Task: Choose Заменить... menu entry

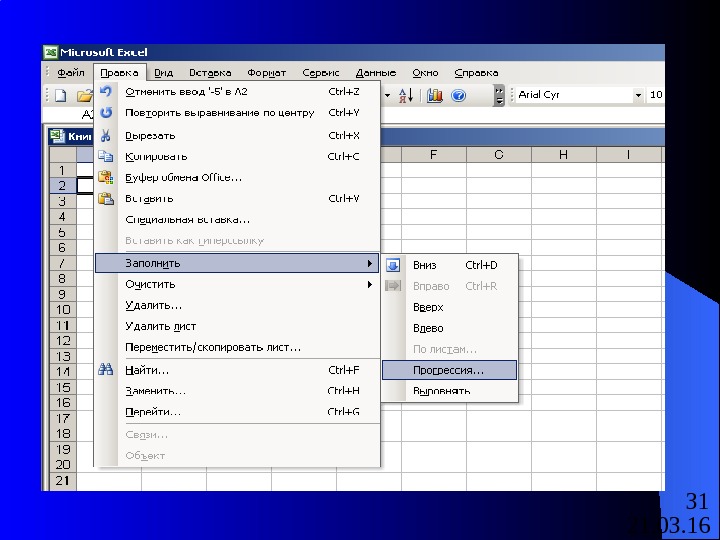Action: [237, 391]
